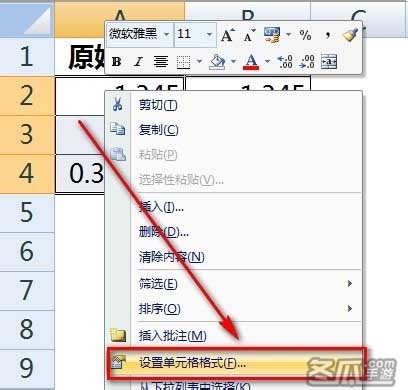The image size is (408, 390).
Task: Open the fill color dropdown arrow
Action: 233,61
